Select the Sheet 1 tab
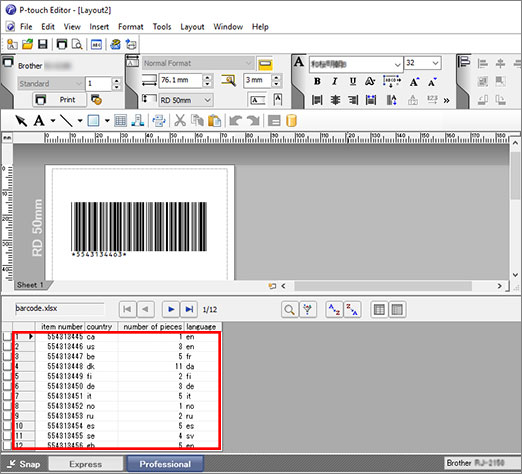The width and height of the screenshot is (522, 474). [30, 285]
